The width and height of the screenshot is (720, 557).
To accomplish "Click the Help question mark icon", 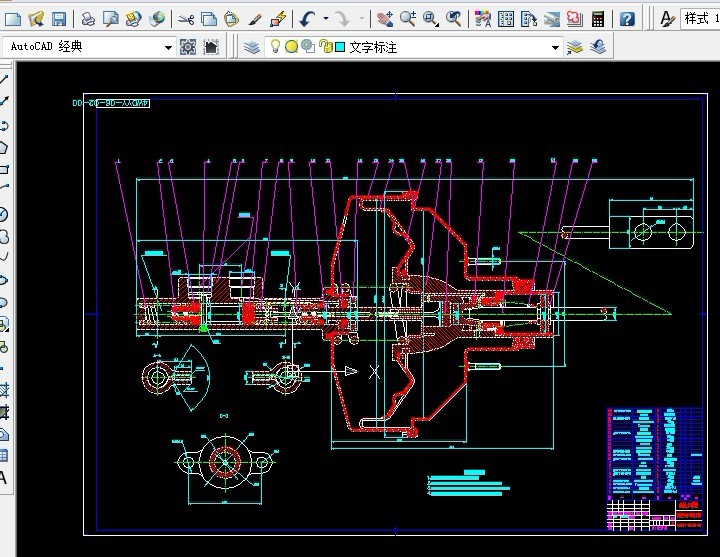I will (627, 18).
